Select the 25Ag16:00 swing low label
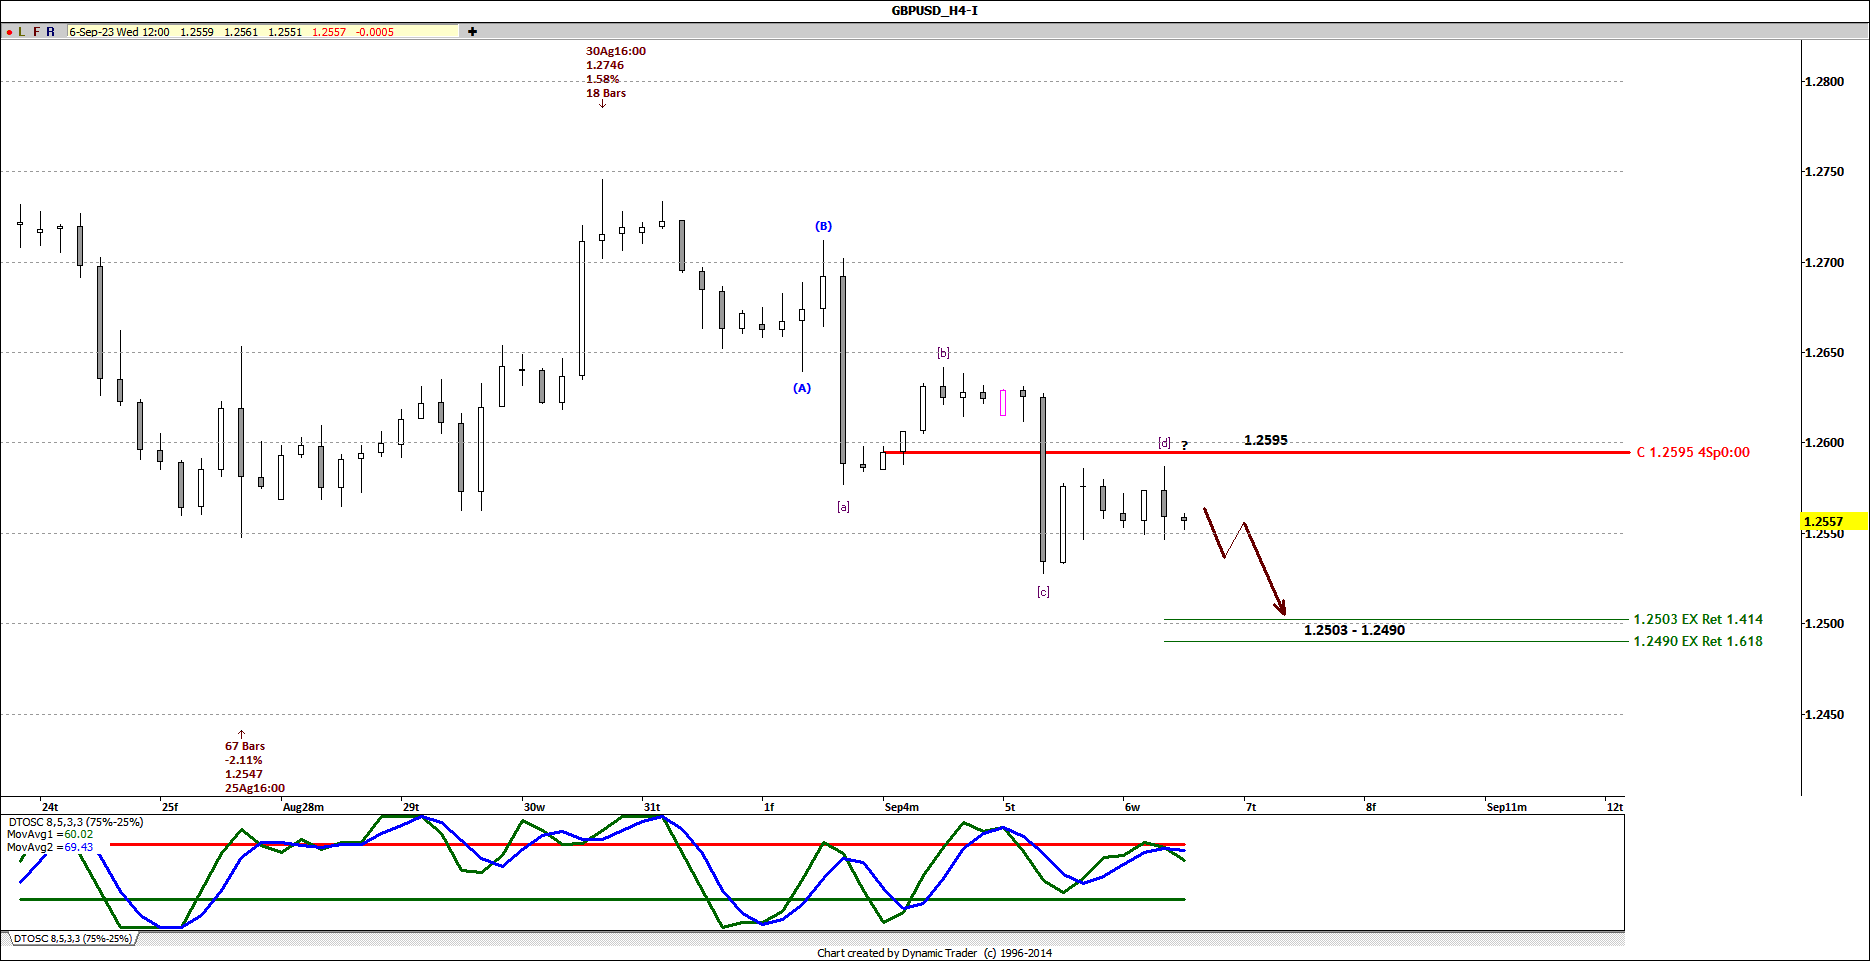The height and width of the screenshot is (961, 1870). coord(255,788)
